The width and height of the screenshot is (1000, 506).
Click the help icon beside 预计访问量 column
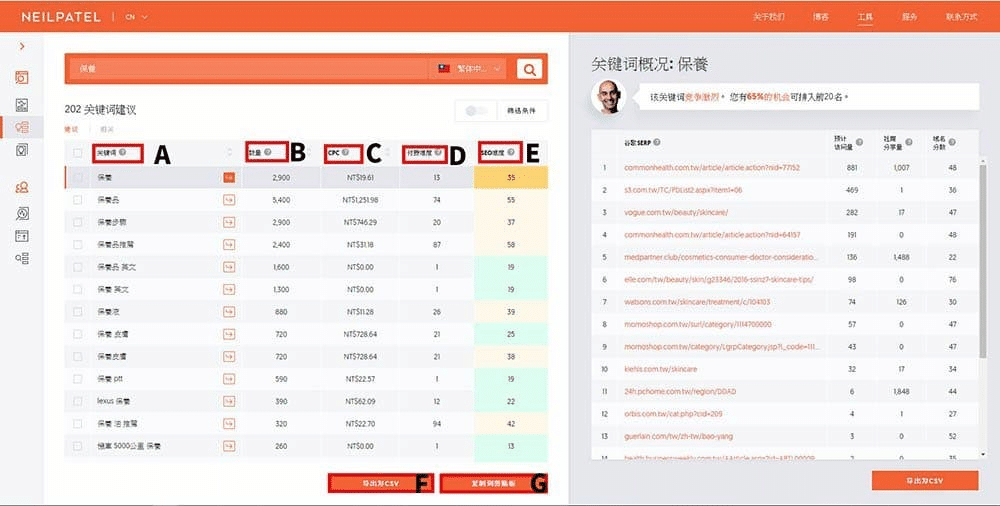(x=859, y=142)
